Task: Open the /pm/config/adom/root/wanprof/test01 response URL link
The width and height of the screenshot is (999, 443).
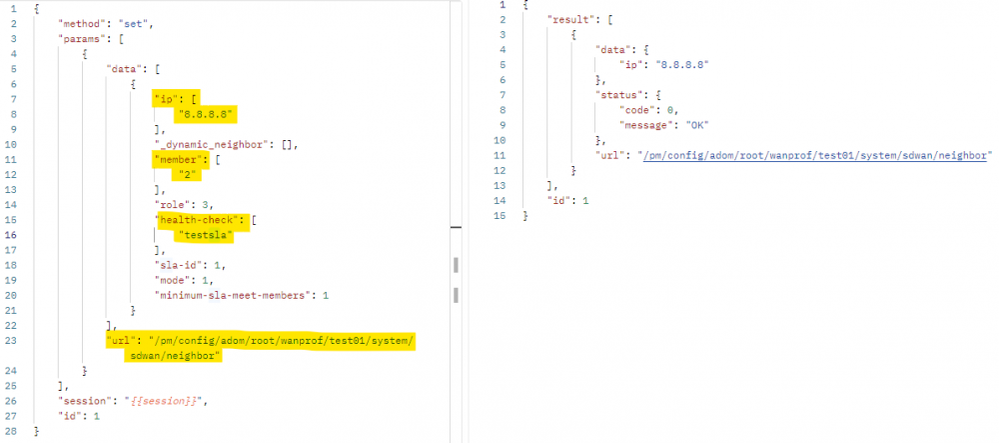Action: (x=817, y=155)
